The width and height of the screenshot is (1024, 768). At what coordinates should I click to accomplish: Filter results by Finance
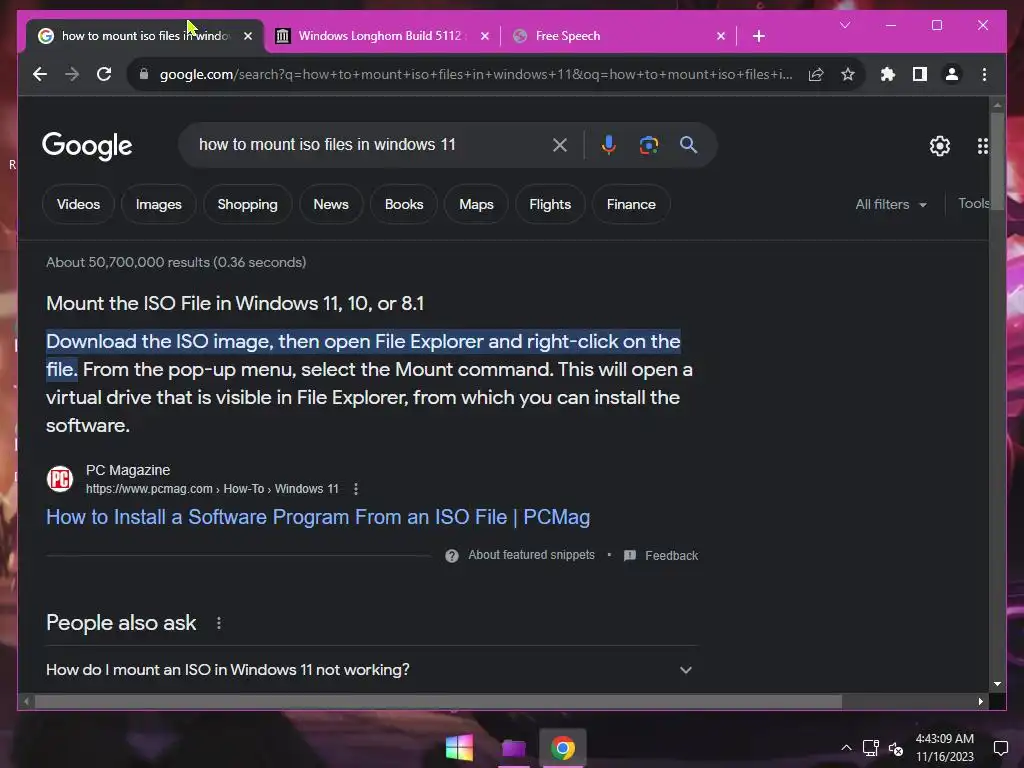point(631,204)
